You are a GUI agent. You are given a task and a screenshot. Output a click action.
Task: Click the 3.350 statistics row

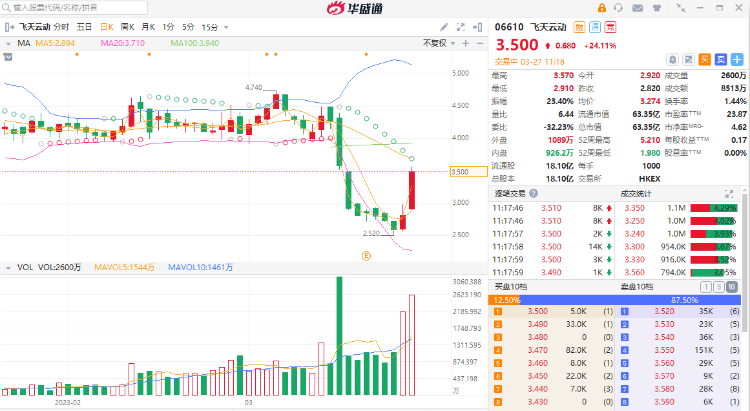tap(678, 208)
